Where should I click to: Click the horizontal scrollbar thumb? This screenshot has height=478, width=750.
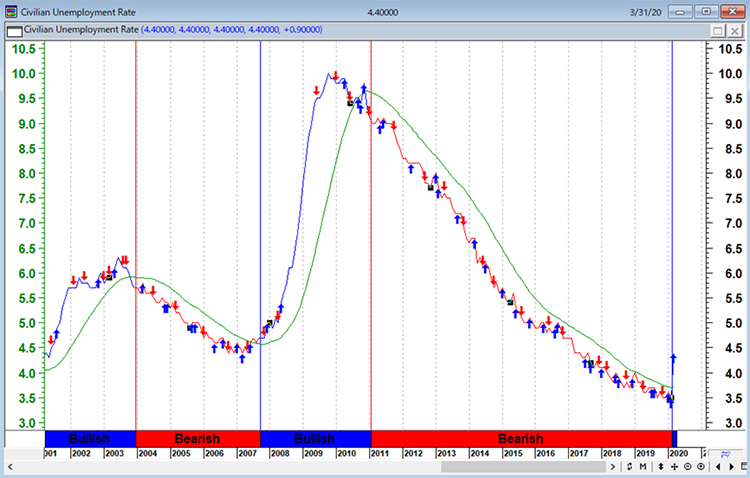pyautogui.click(x=525, y=467)
